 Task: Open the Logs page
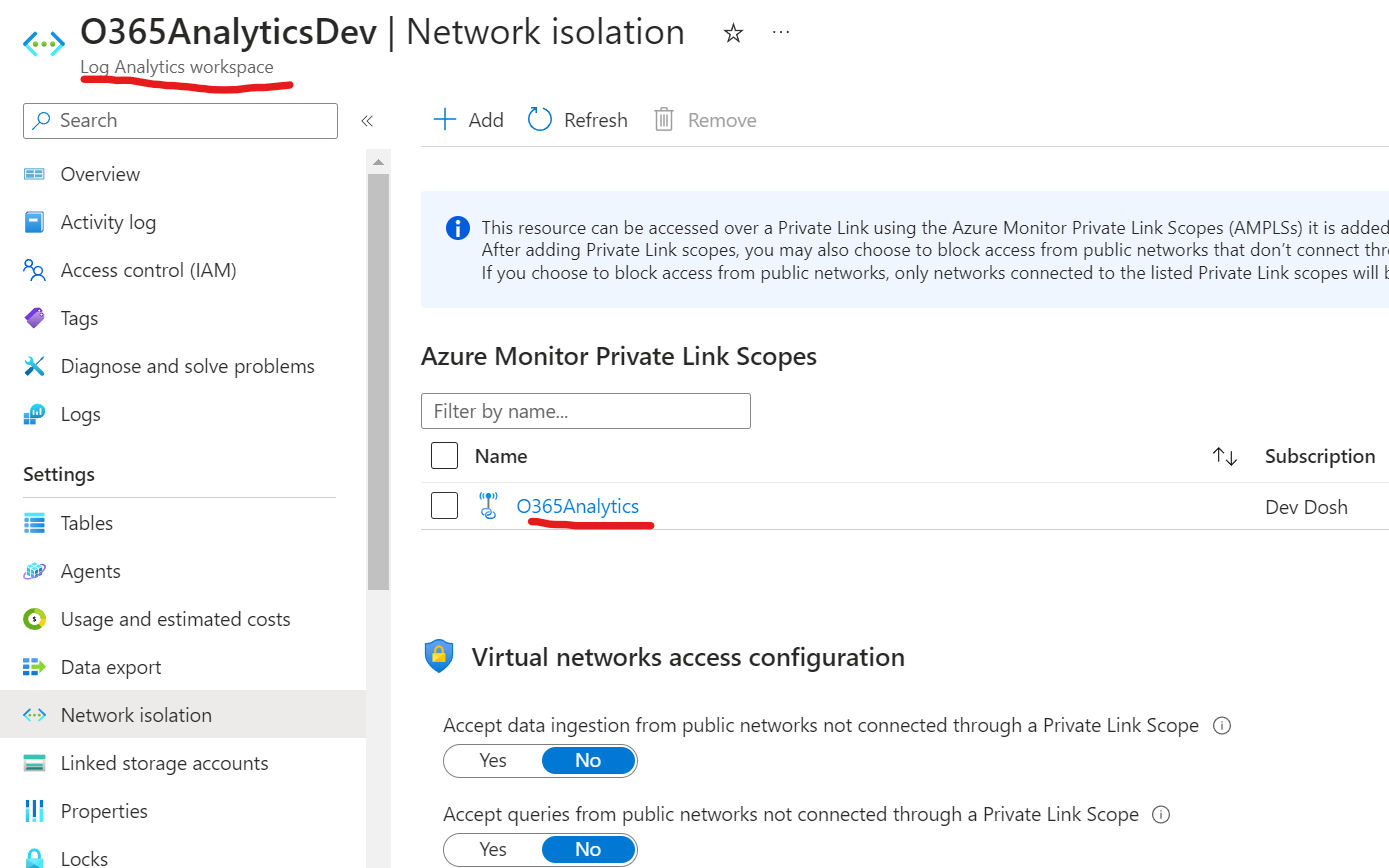click(x=81, y=414)
